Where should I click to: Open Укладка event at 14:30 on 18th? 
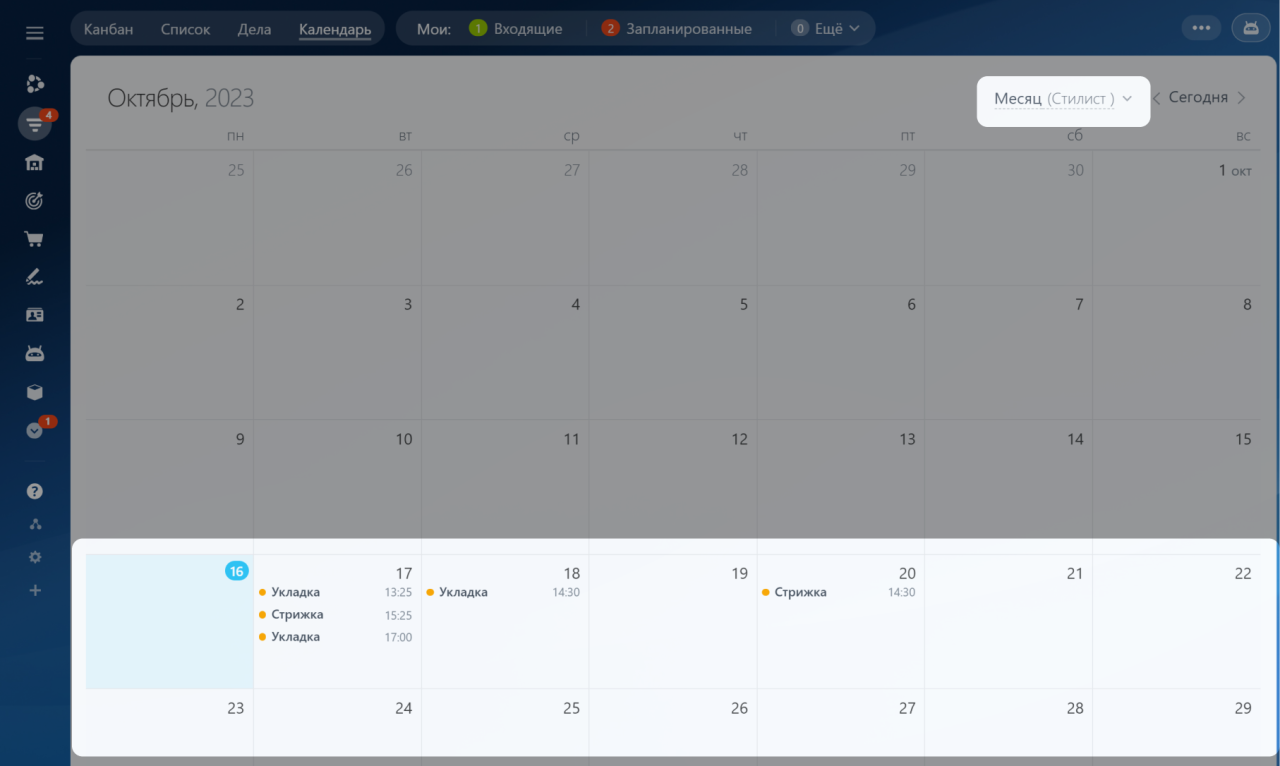(x=503, y=592)
